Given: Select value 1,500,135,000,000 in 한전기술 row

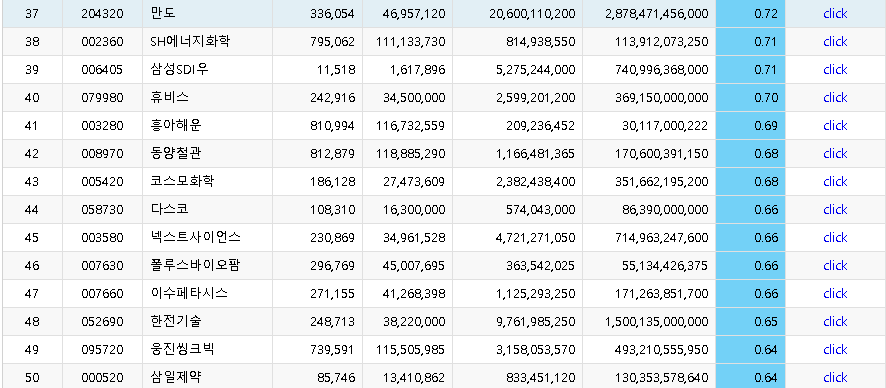Looking at the screenshot, I should tap(657, 321).
